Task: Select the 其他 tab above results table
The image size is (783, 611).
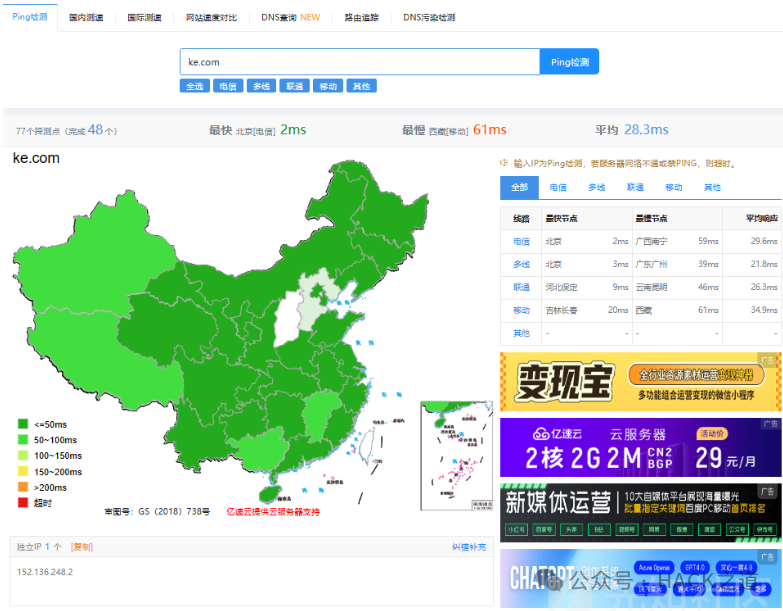Action: (712, 188)
